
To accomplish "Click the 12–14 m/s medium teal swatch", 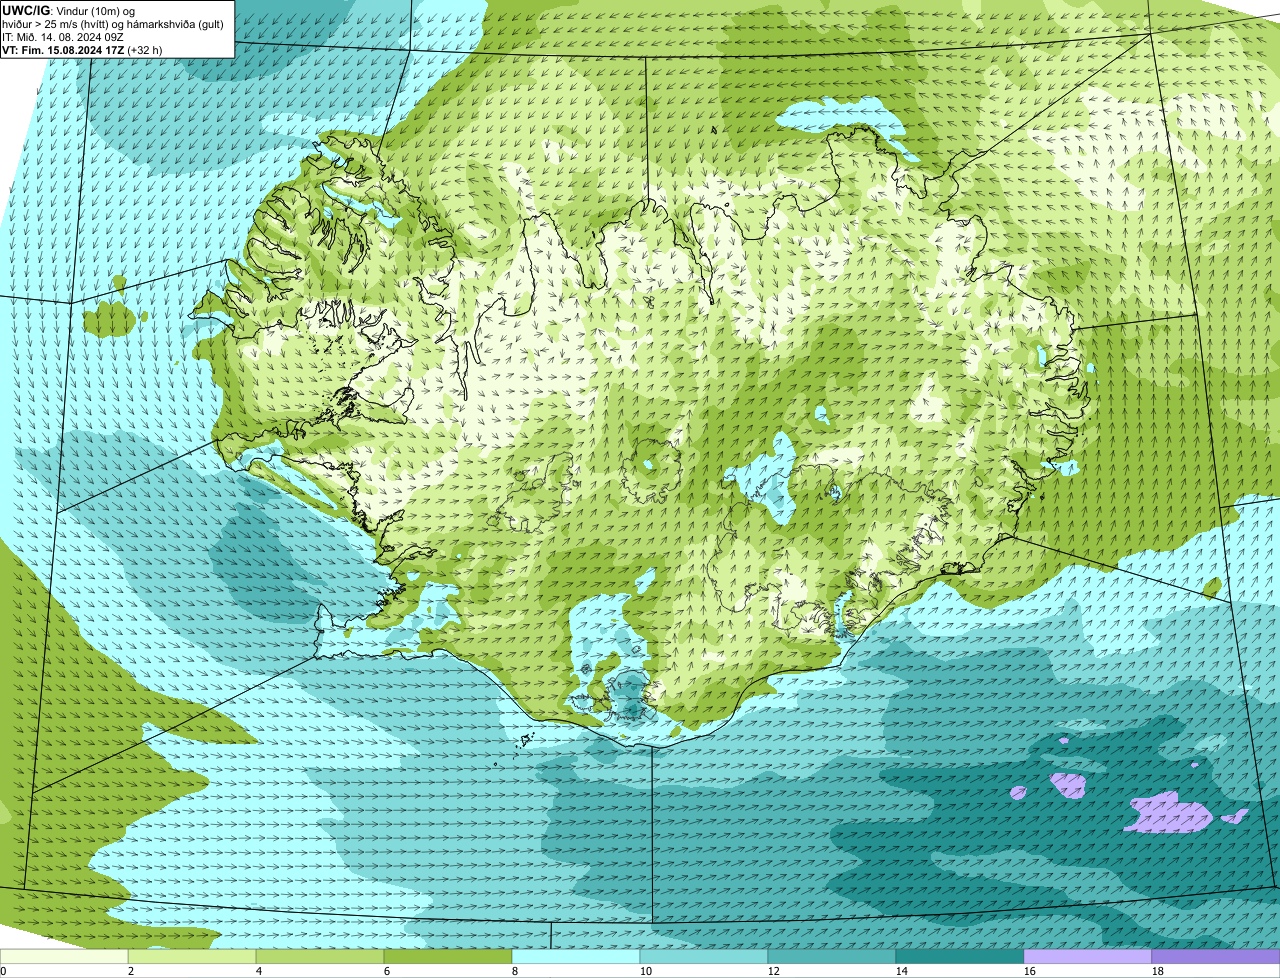I will [832, 956].
